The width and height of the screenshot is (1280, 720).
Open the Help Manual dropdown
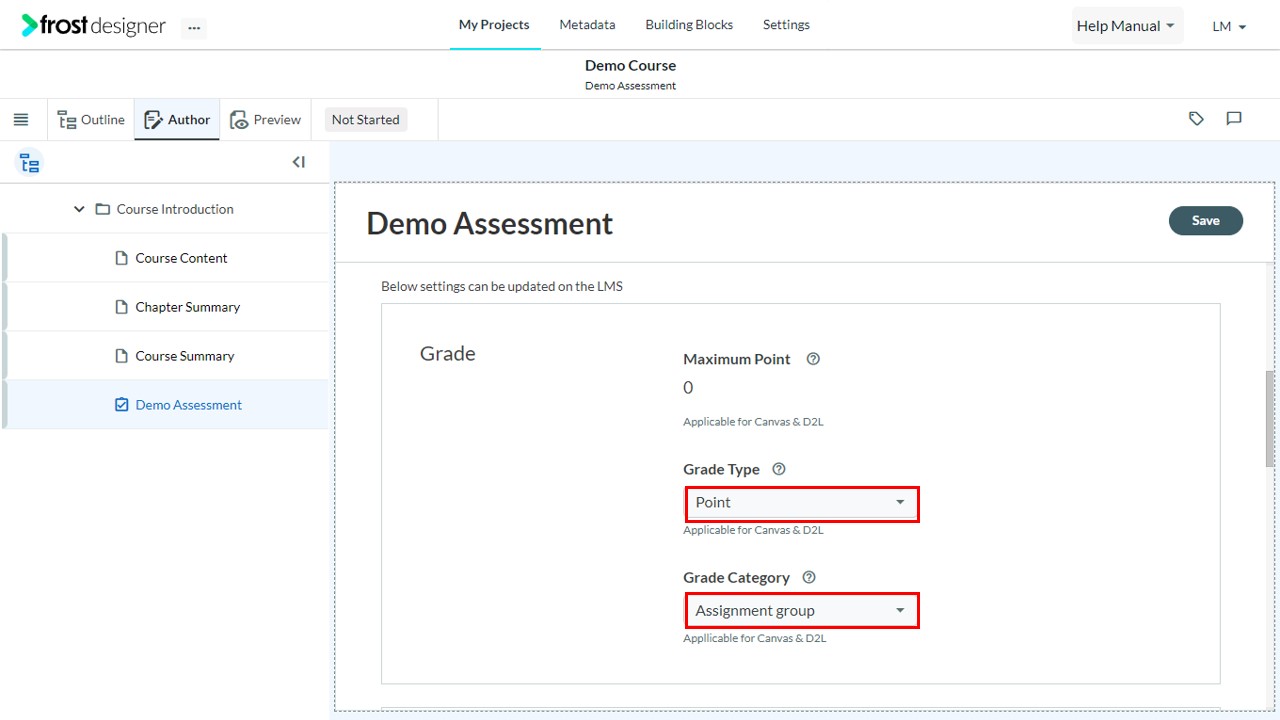pyautogui.click(x=1127, y=26)
